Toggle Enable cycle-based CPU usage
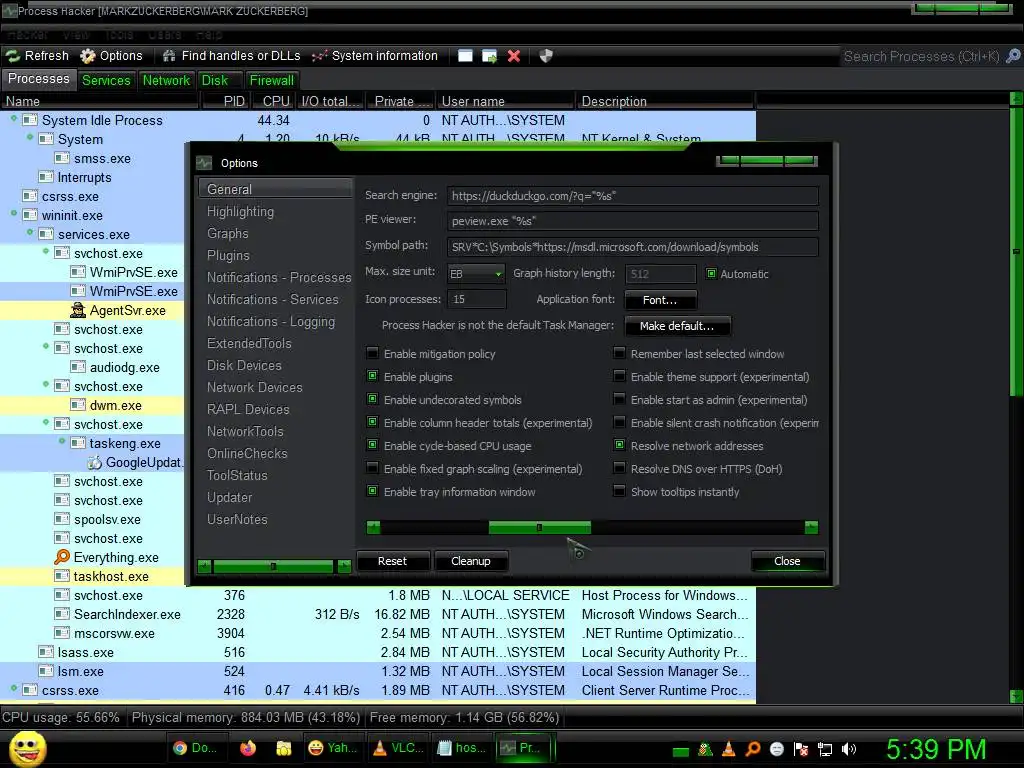This screenshot has height=768, width=1024. (372, 445)
